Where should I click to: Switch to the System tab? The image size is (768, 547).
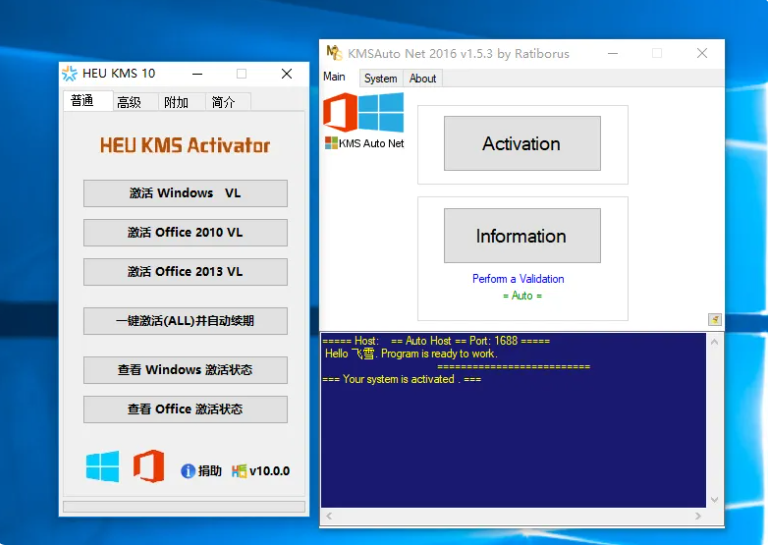pos(381,78)
